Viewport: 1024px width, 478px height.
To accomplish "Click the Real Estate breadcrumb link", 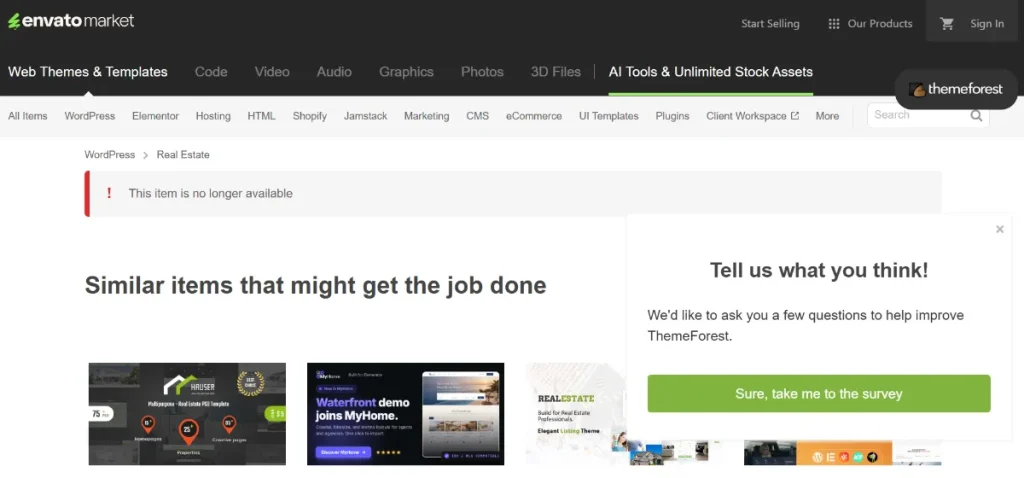I will 183,155.
